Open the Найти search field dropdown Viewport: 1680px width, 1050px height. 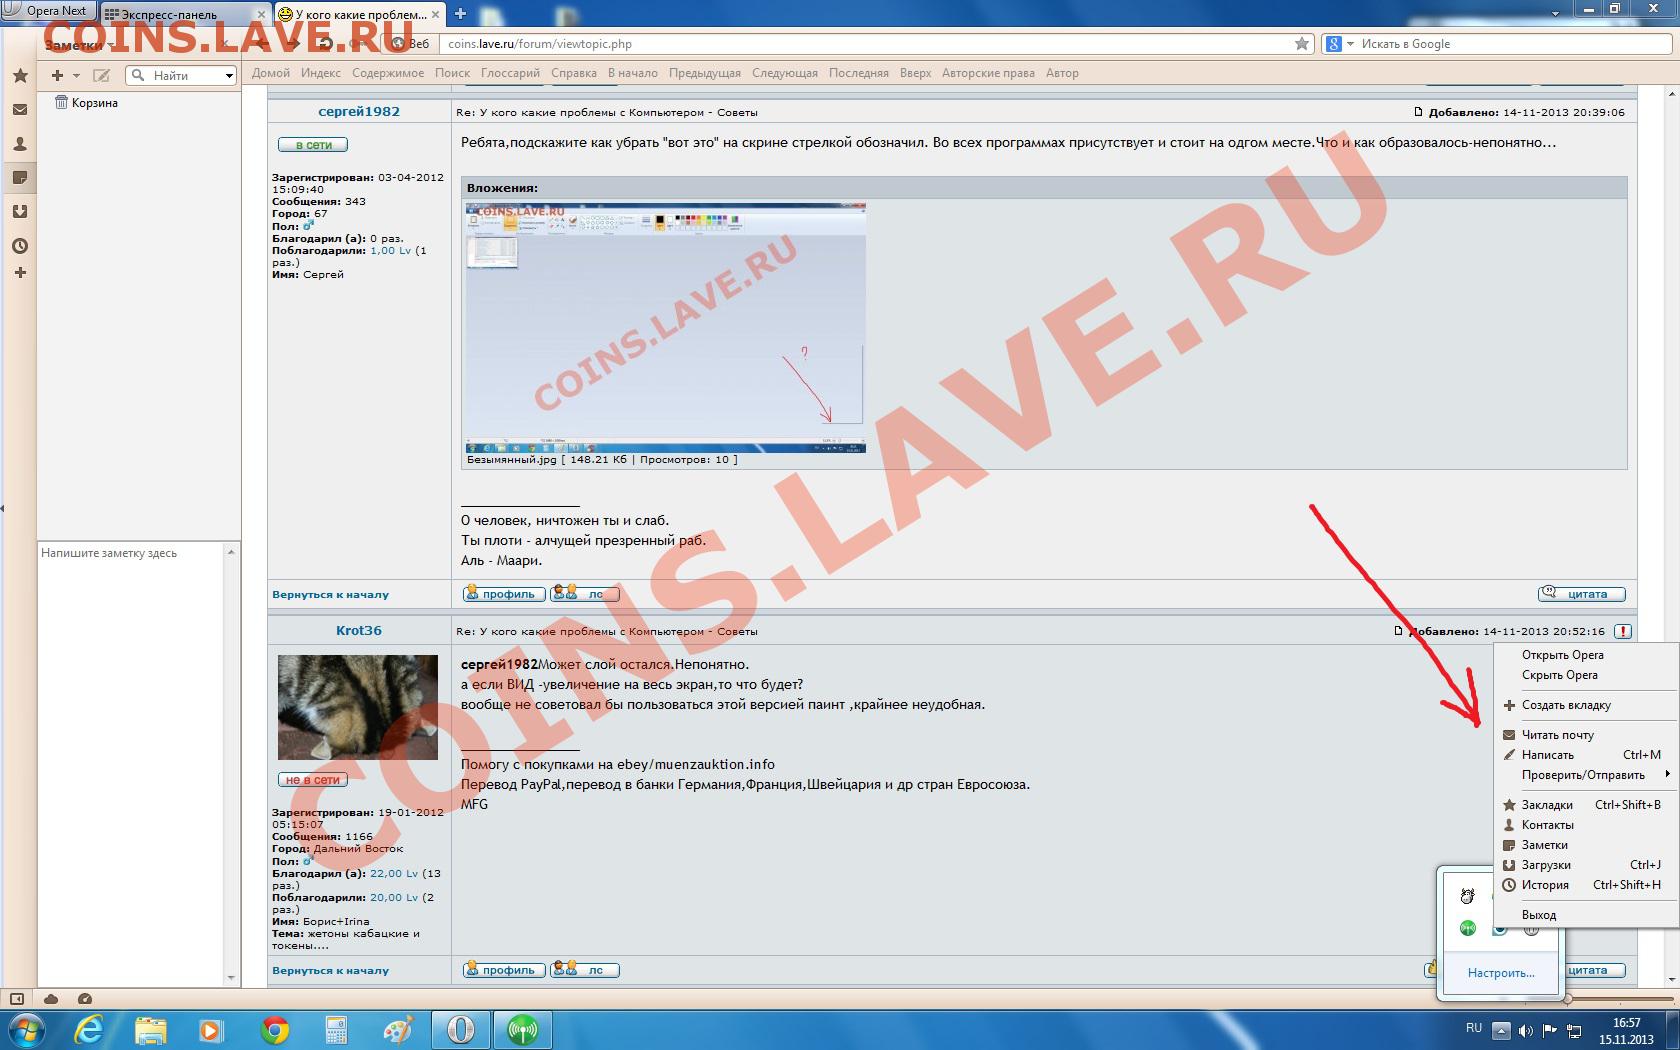pyautogui.click(x=229, y=76)
